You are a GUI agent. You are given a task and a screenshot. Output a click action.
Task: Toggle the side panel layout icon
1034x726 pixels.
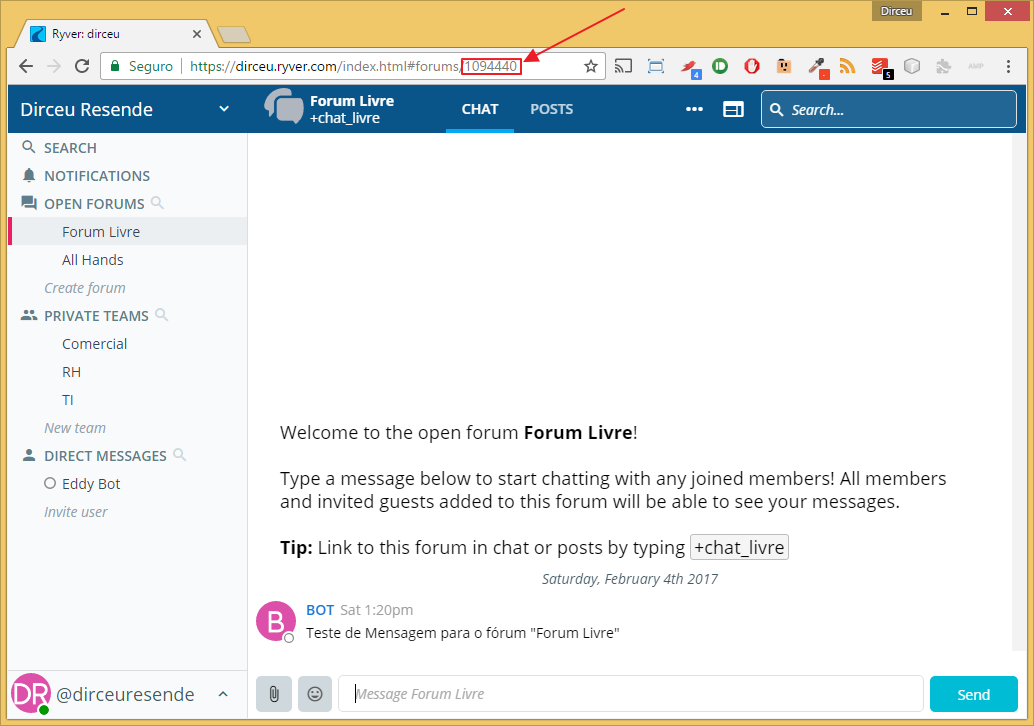tap(733, 109)
